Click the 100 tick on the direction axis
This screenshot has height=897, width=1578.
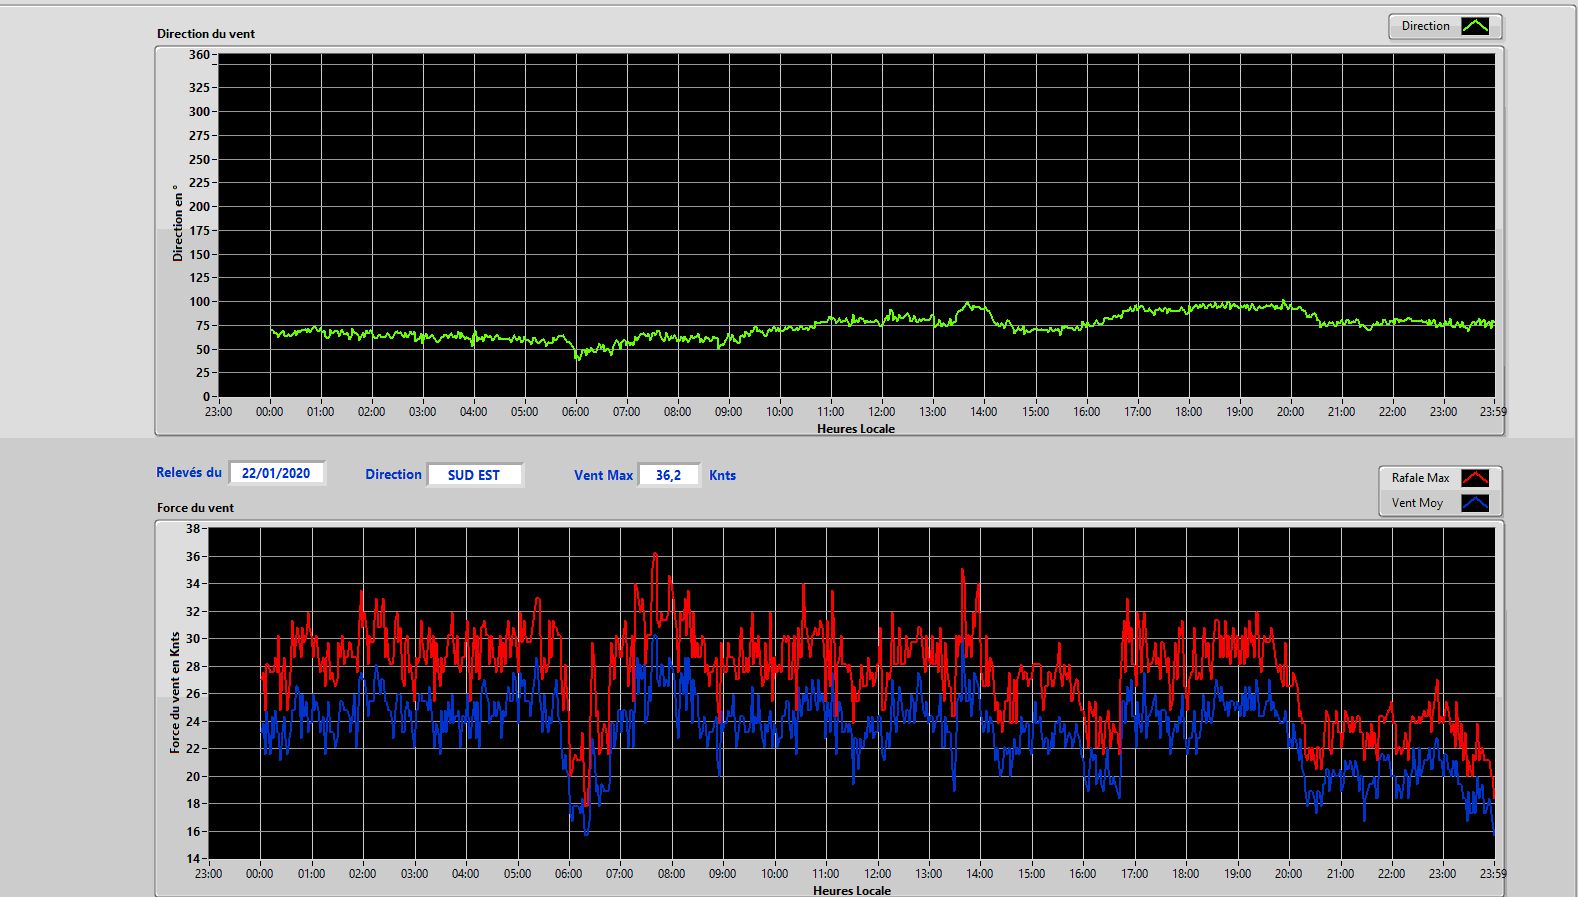click(x=199, y=302)
